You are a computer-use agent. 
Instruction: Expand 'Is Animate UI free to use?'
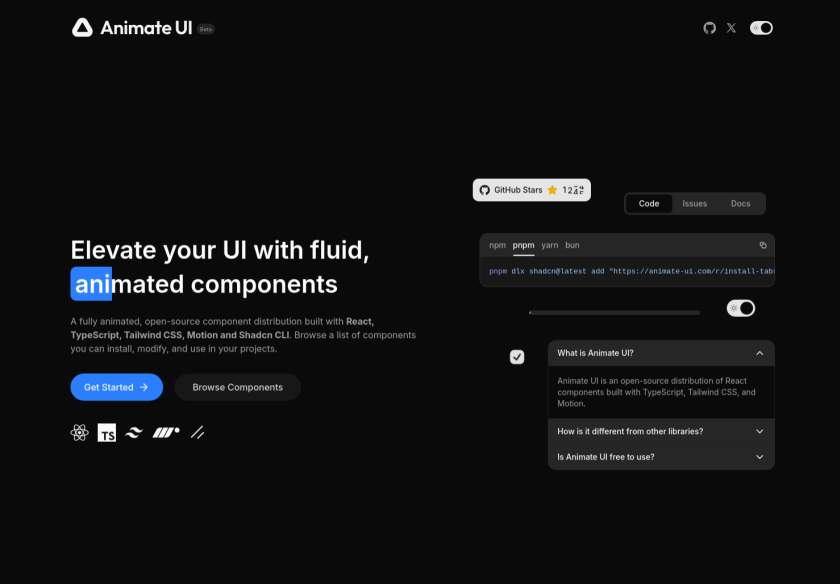[661, 457]
